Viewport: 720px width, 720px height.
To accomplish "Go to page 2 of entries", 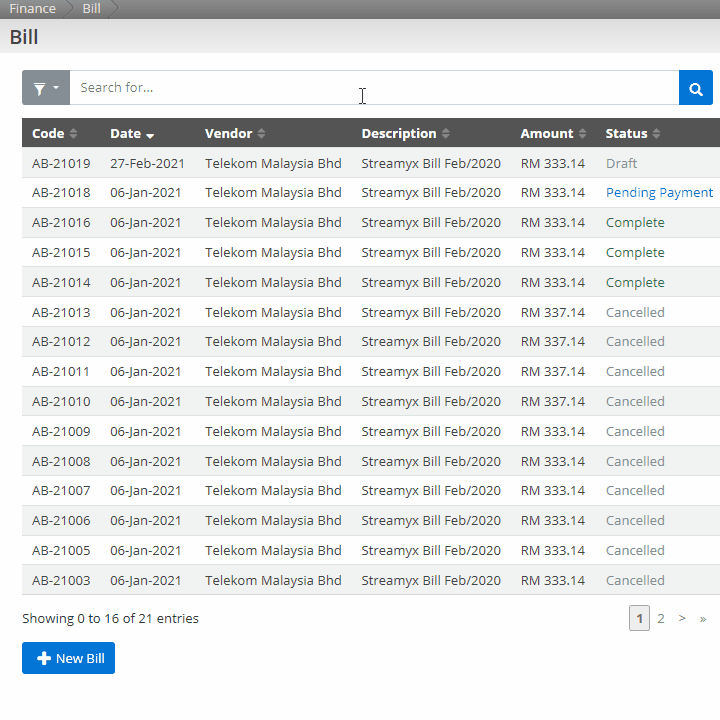I will (660, 619).
